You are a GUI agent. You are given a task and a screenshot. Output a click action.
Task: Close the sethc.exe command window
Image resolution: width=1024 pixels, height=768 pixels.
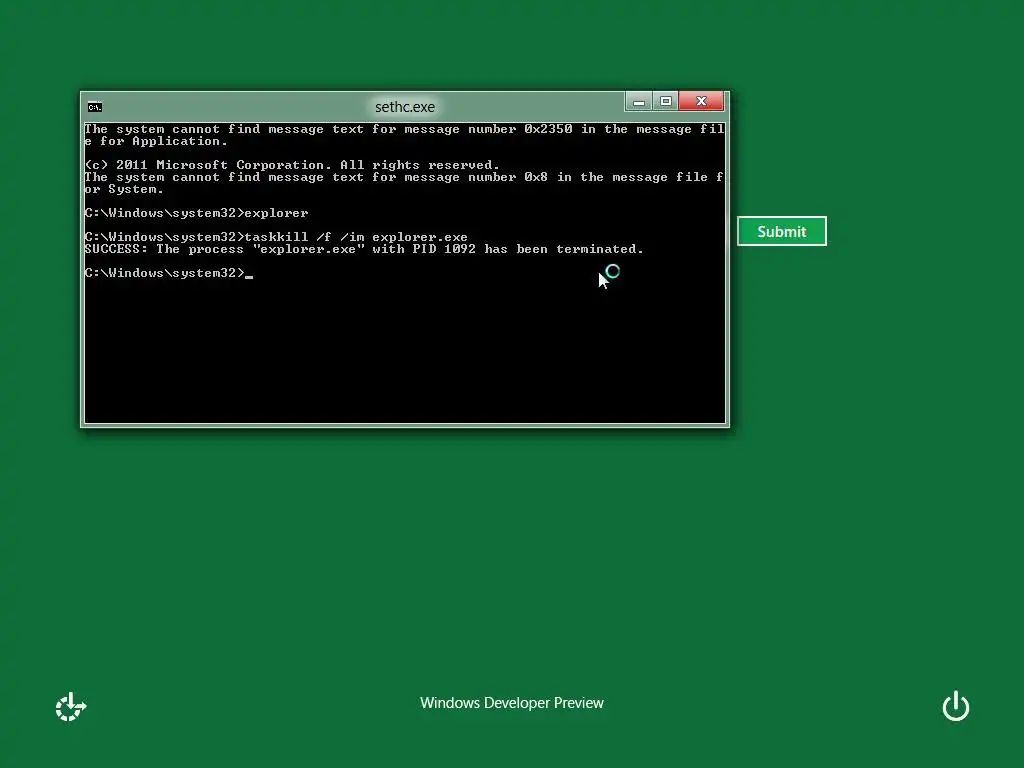click(701, 101)
